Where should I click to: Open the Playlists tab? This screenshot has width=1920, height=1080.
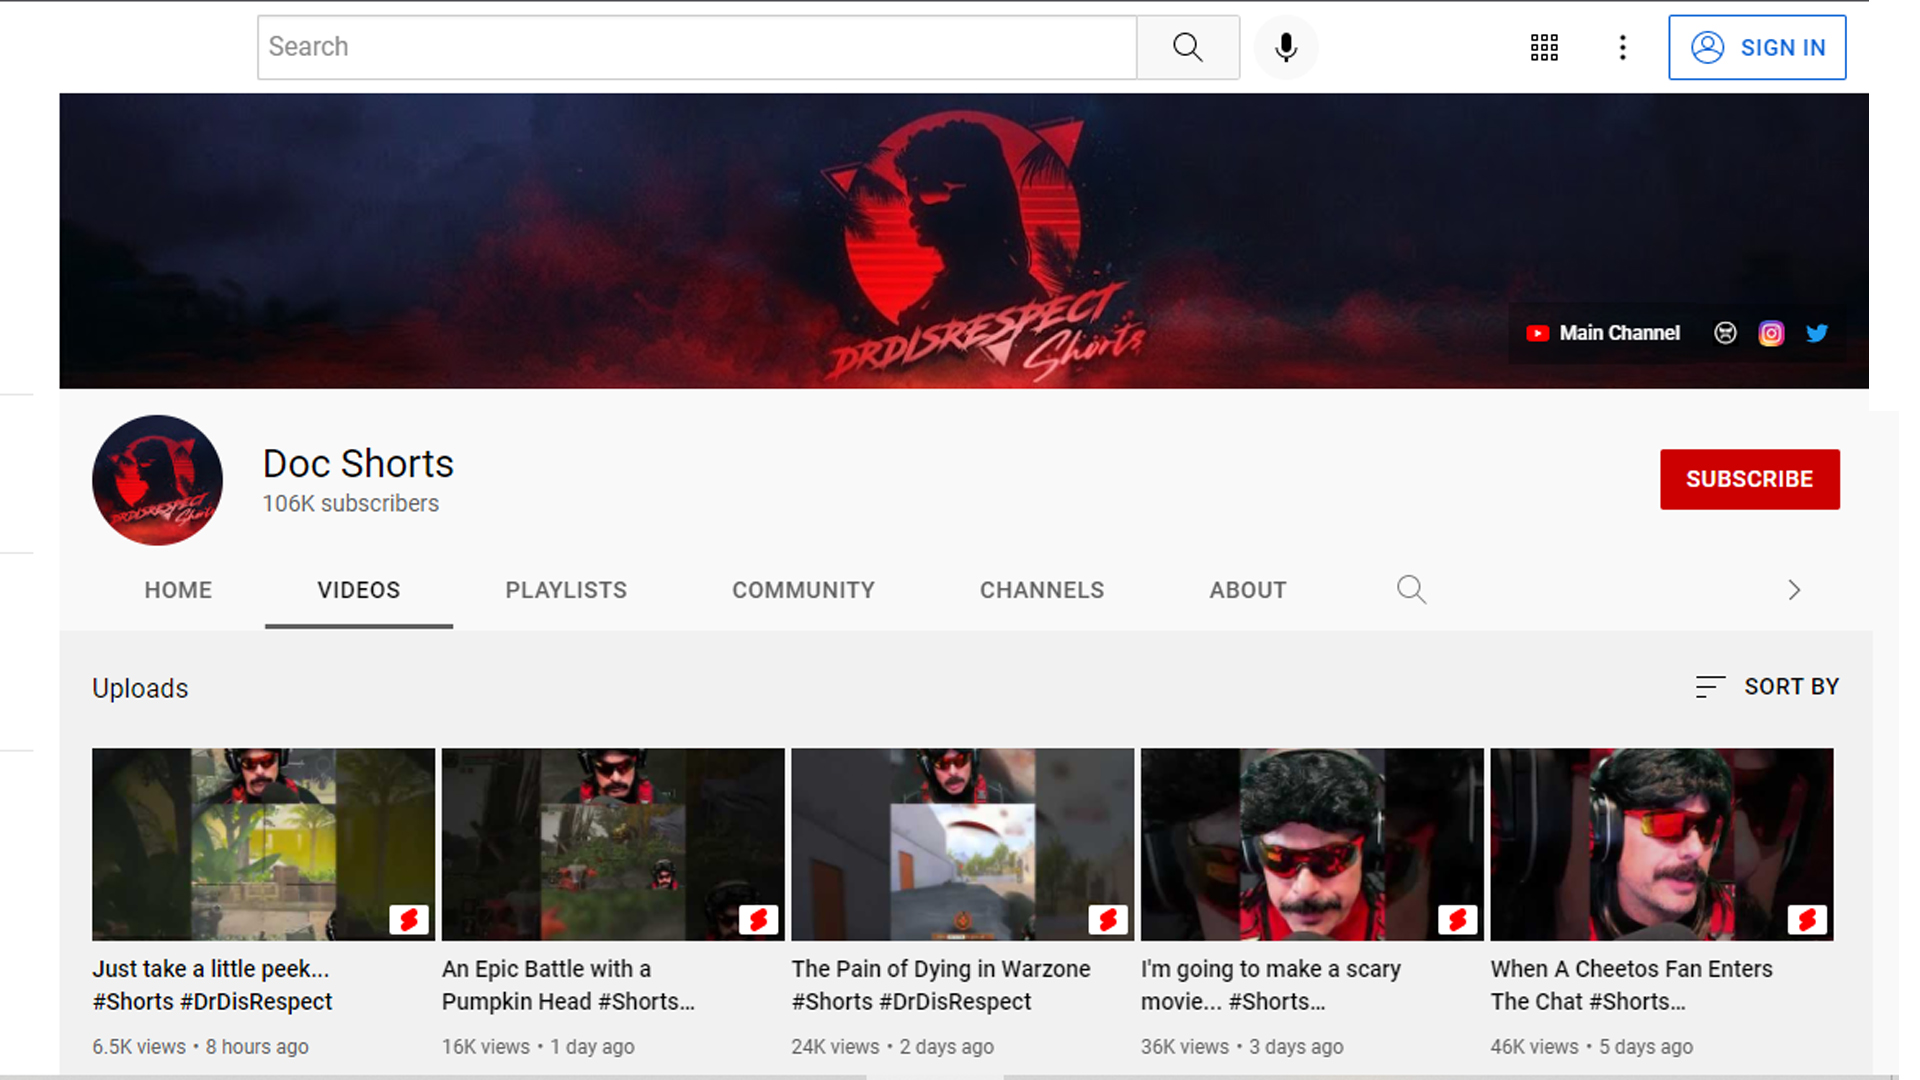[x=566, y=590]
